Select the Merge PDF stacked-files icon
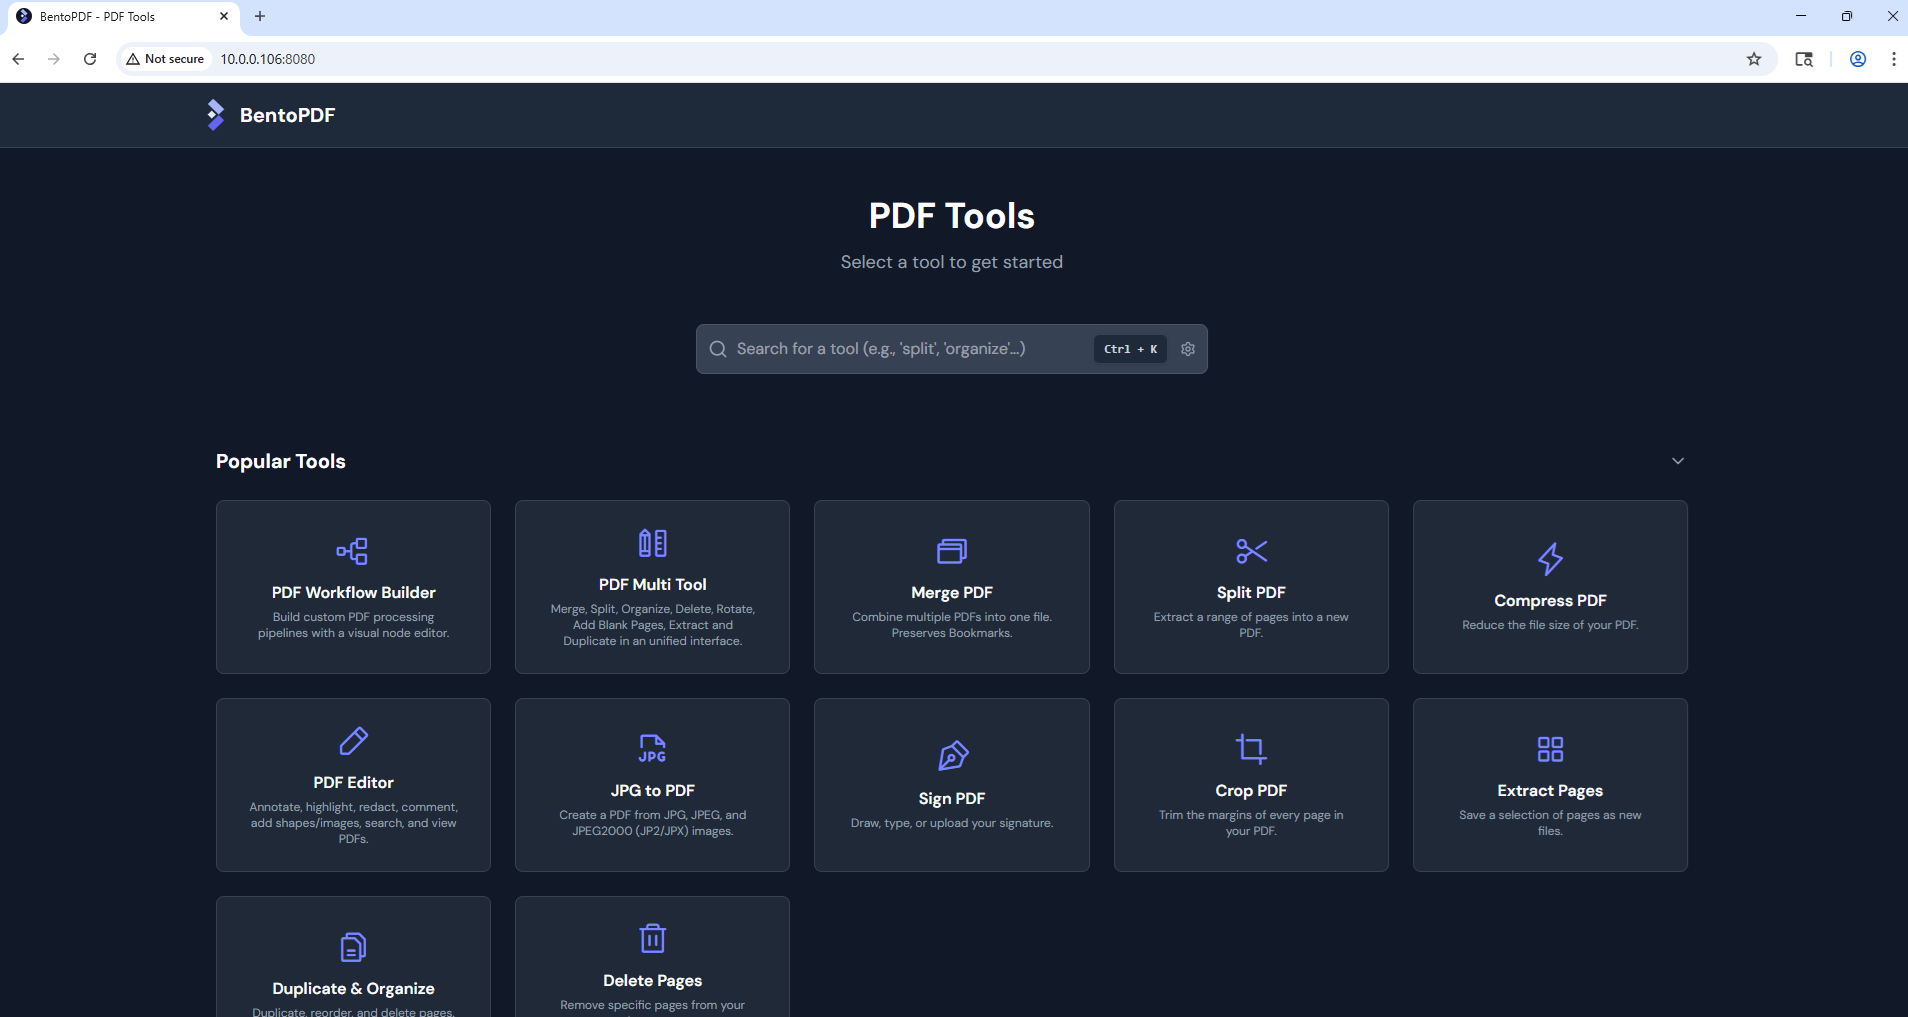Screen dimensions: 1908x1017 tap(951, 551)
